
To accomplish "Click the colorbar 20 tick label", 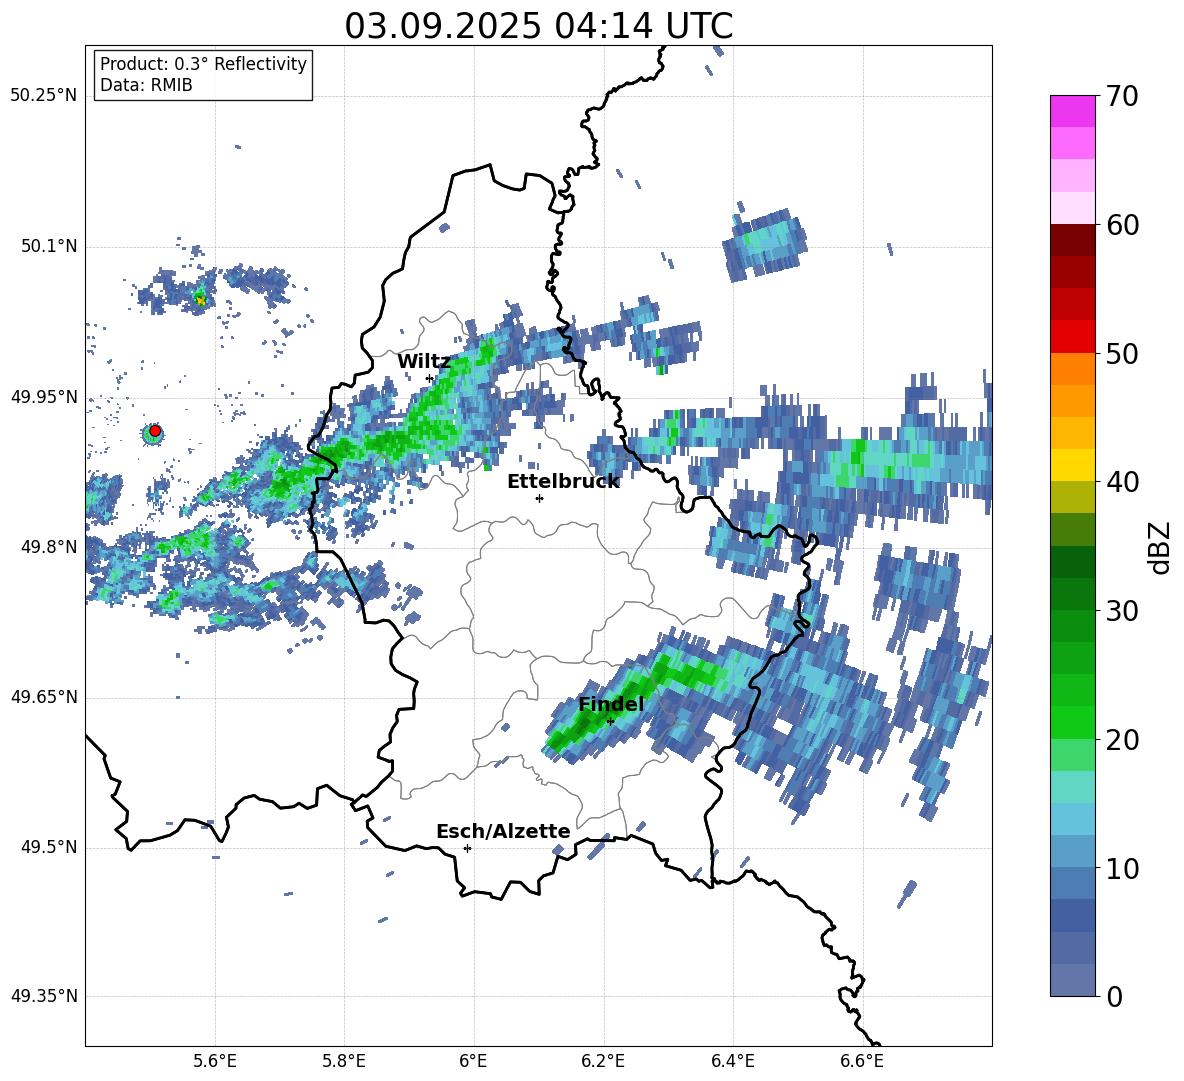I will pos(1122,740).
